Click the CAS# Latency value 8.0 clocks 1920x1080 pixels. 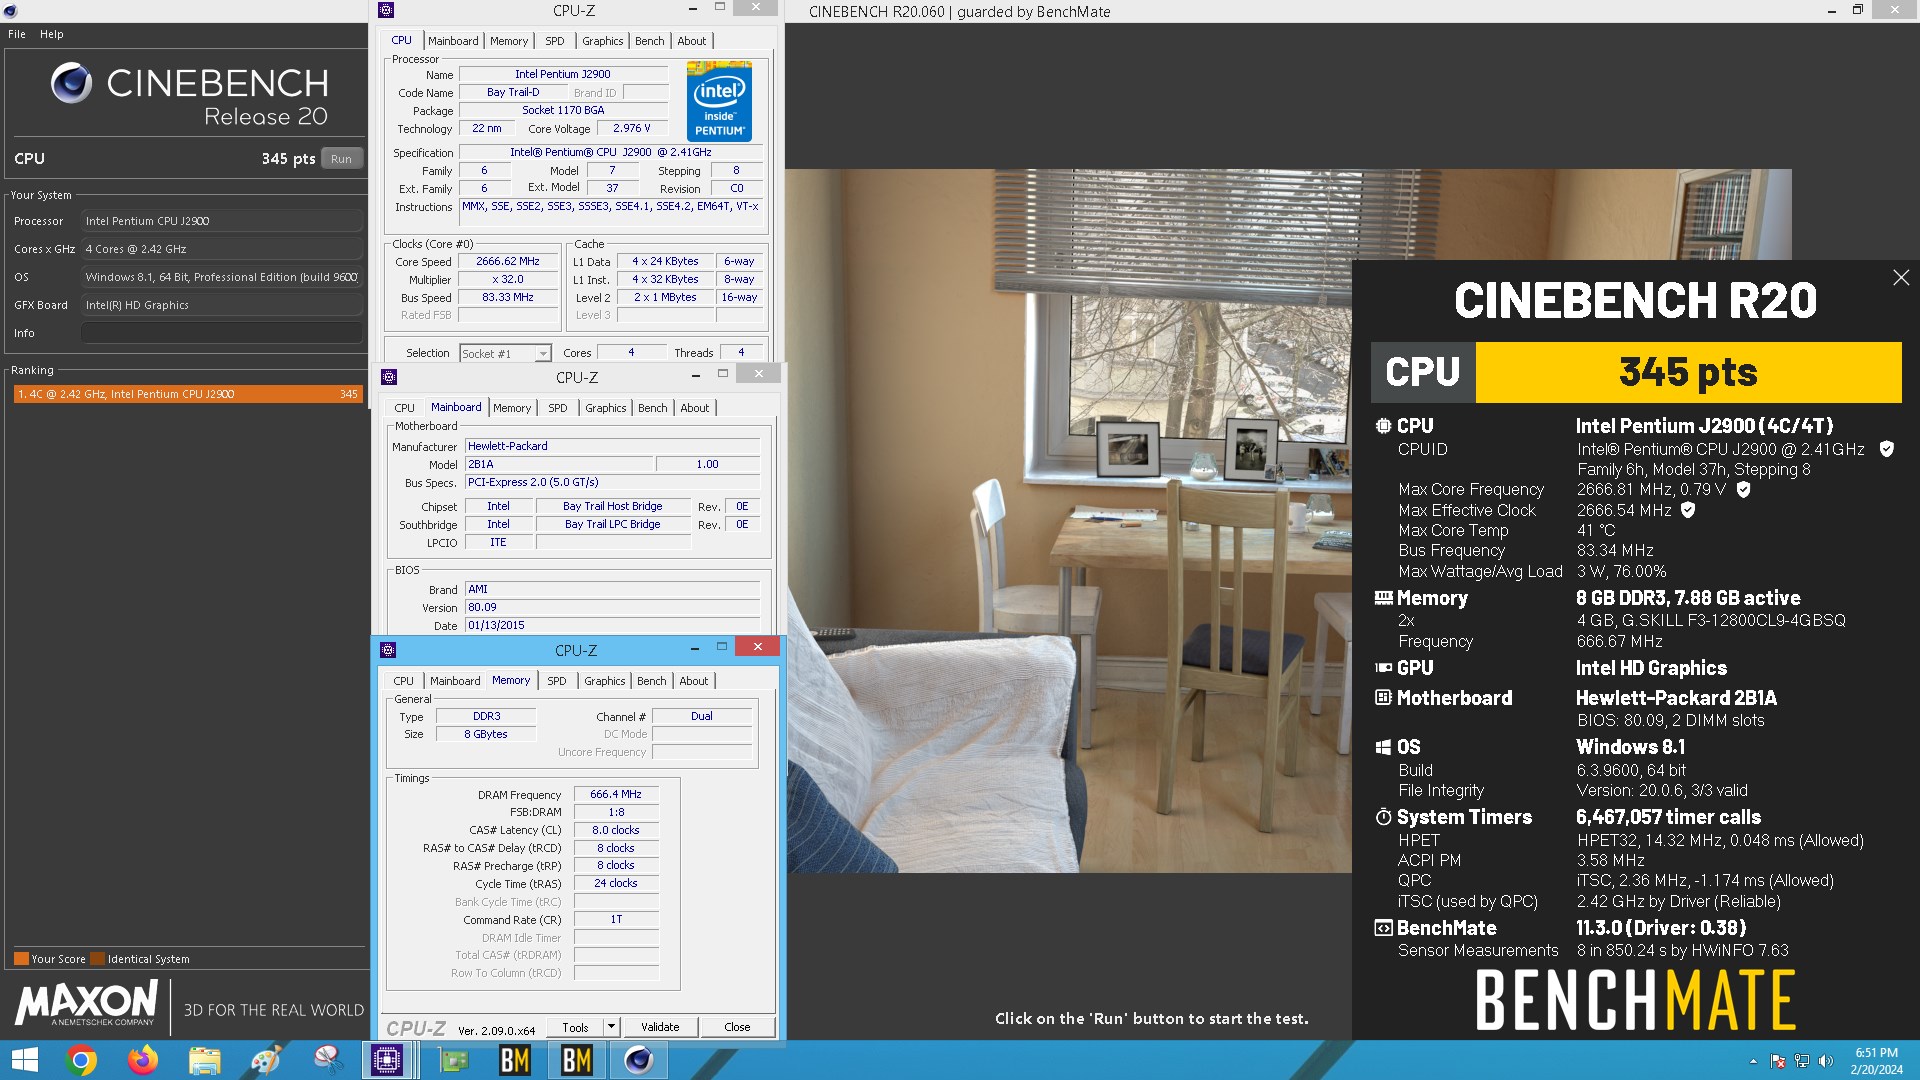click(615, 830)
